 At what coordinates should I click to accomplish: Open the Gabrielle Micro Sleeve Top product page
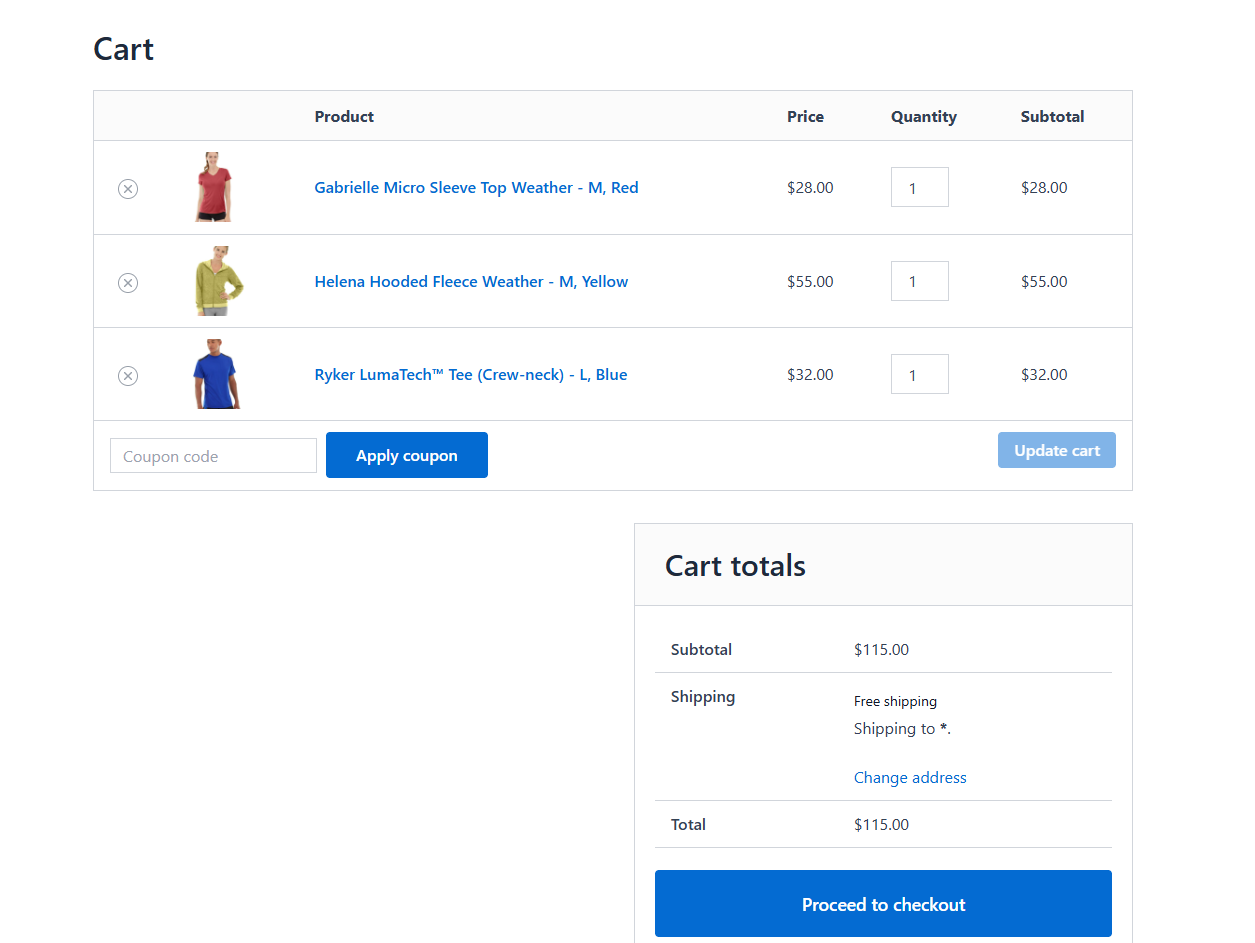click(x=476, y=187)
